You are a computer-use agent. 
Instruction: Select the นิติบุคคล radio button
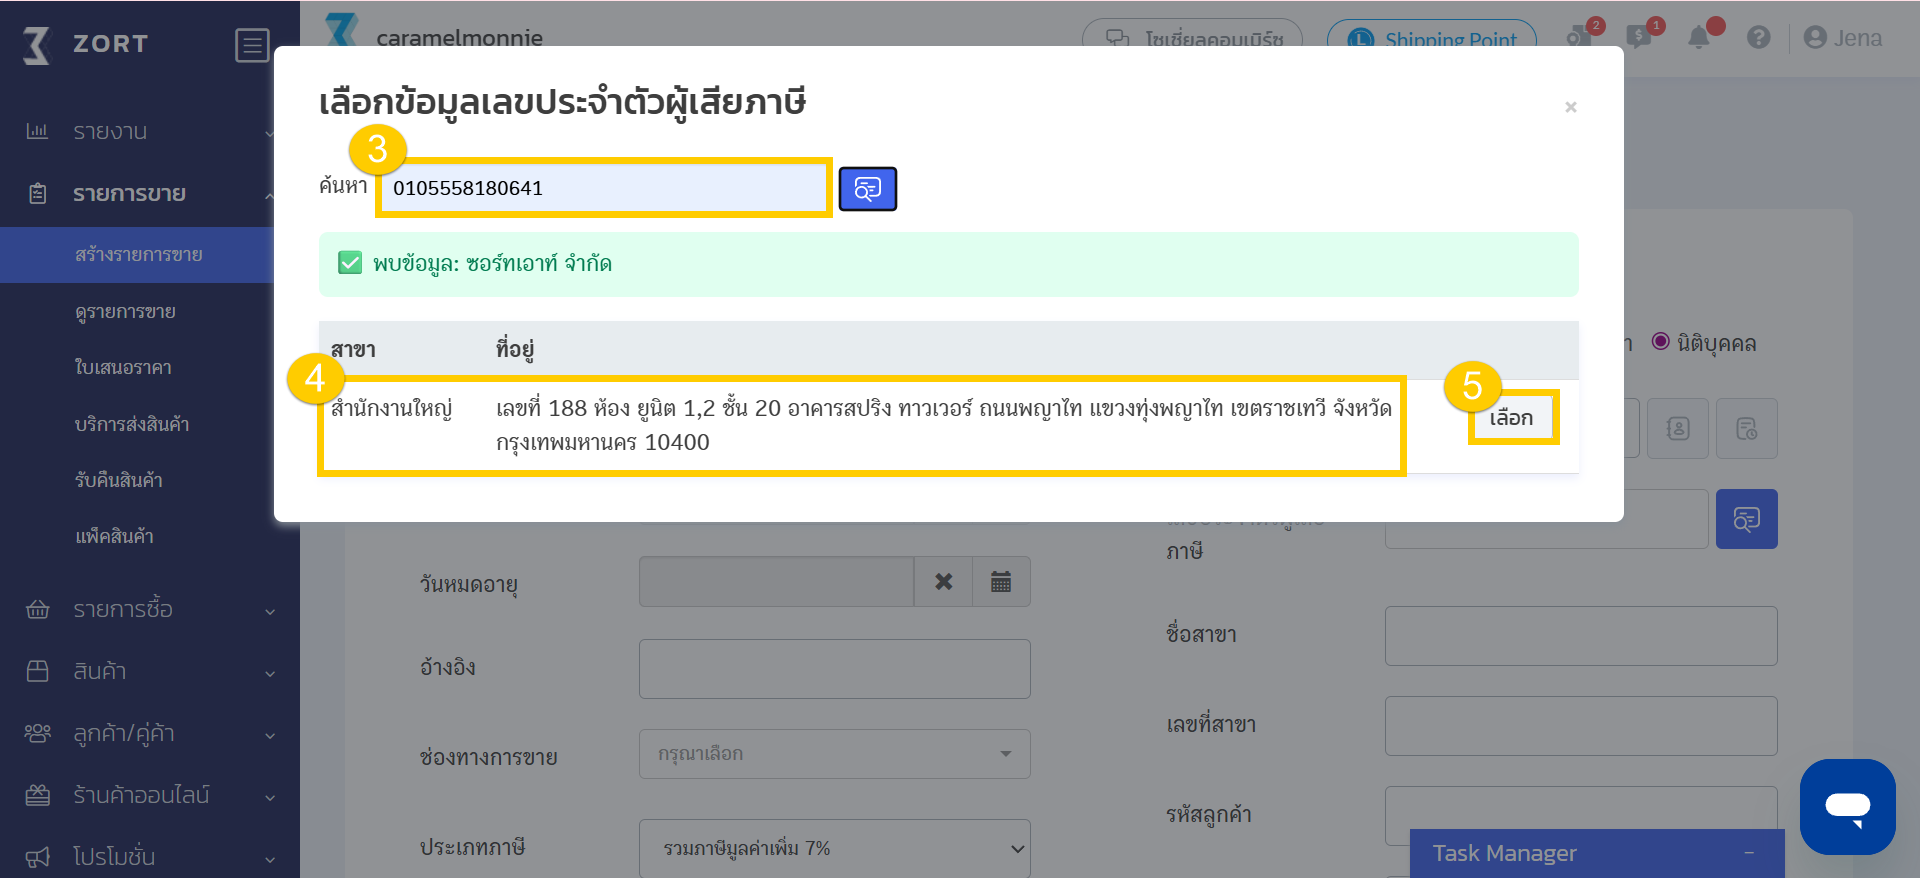(x=1661, y=342)
